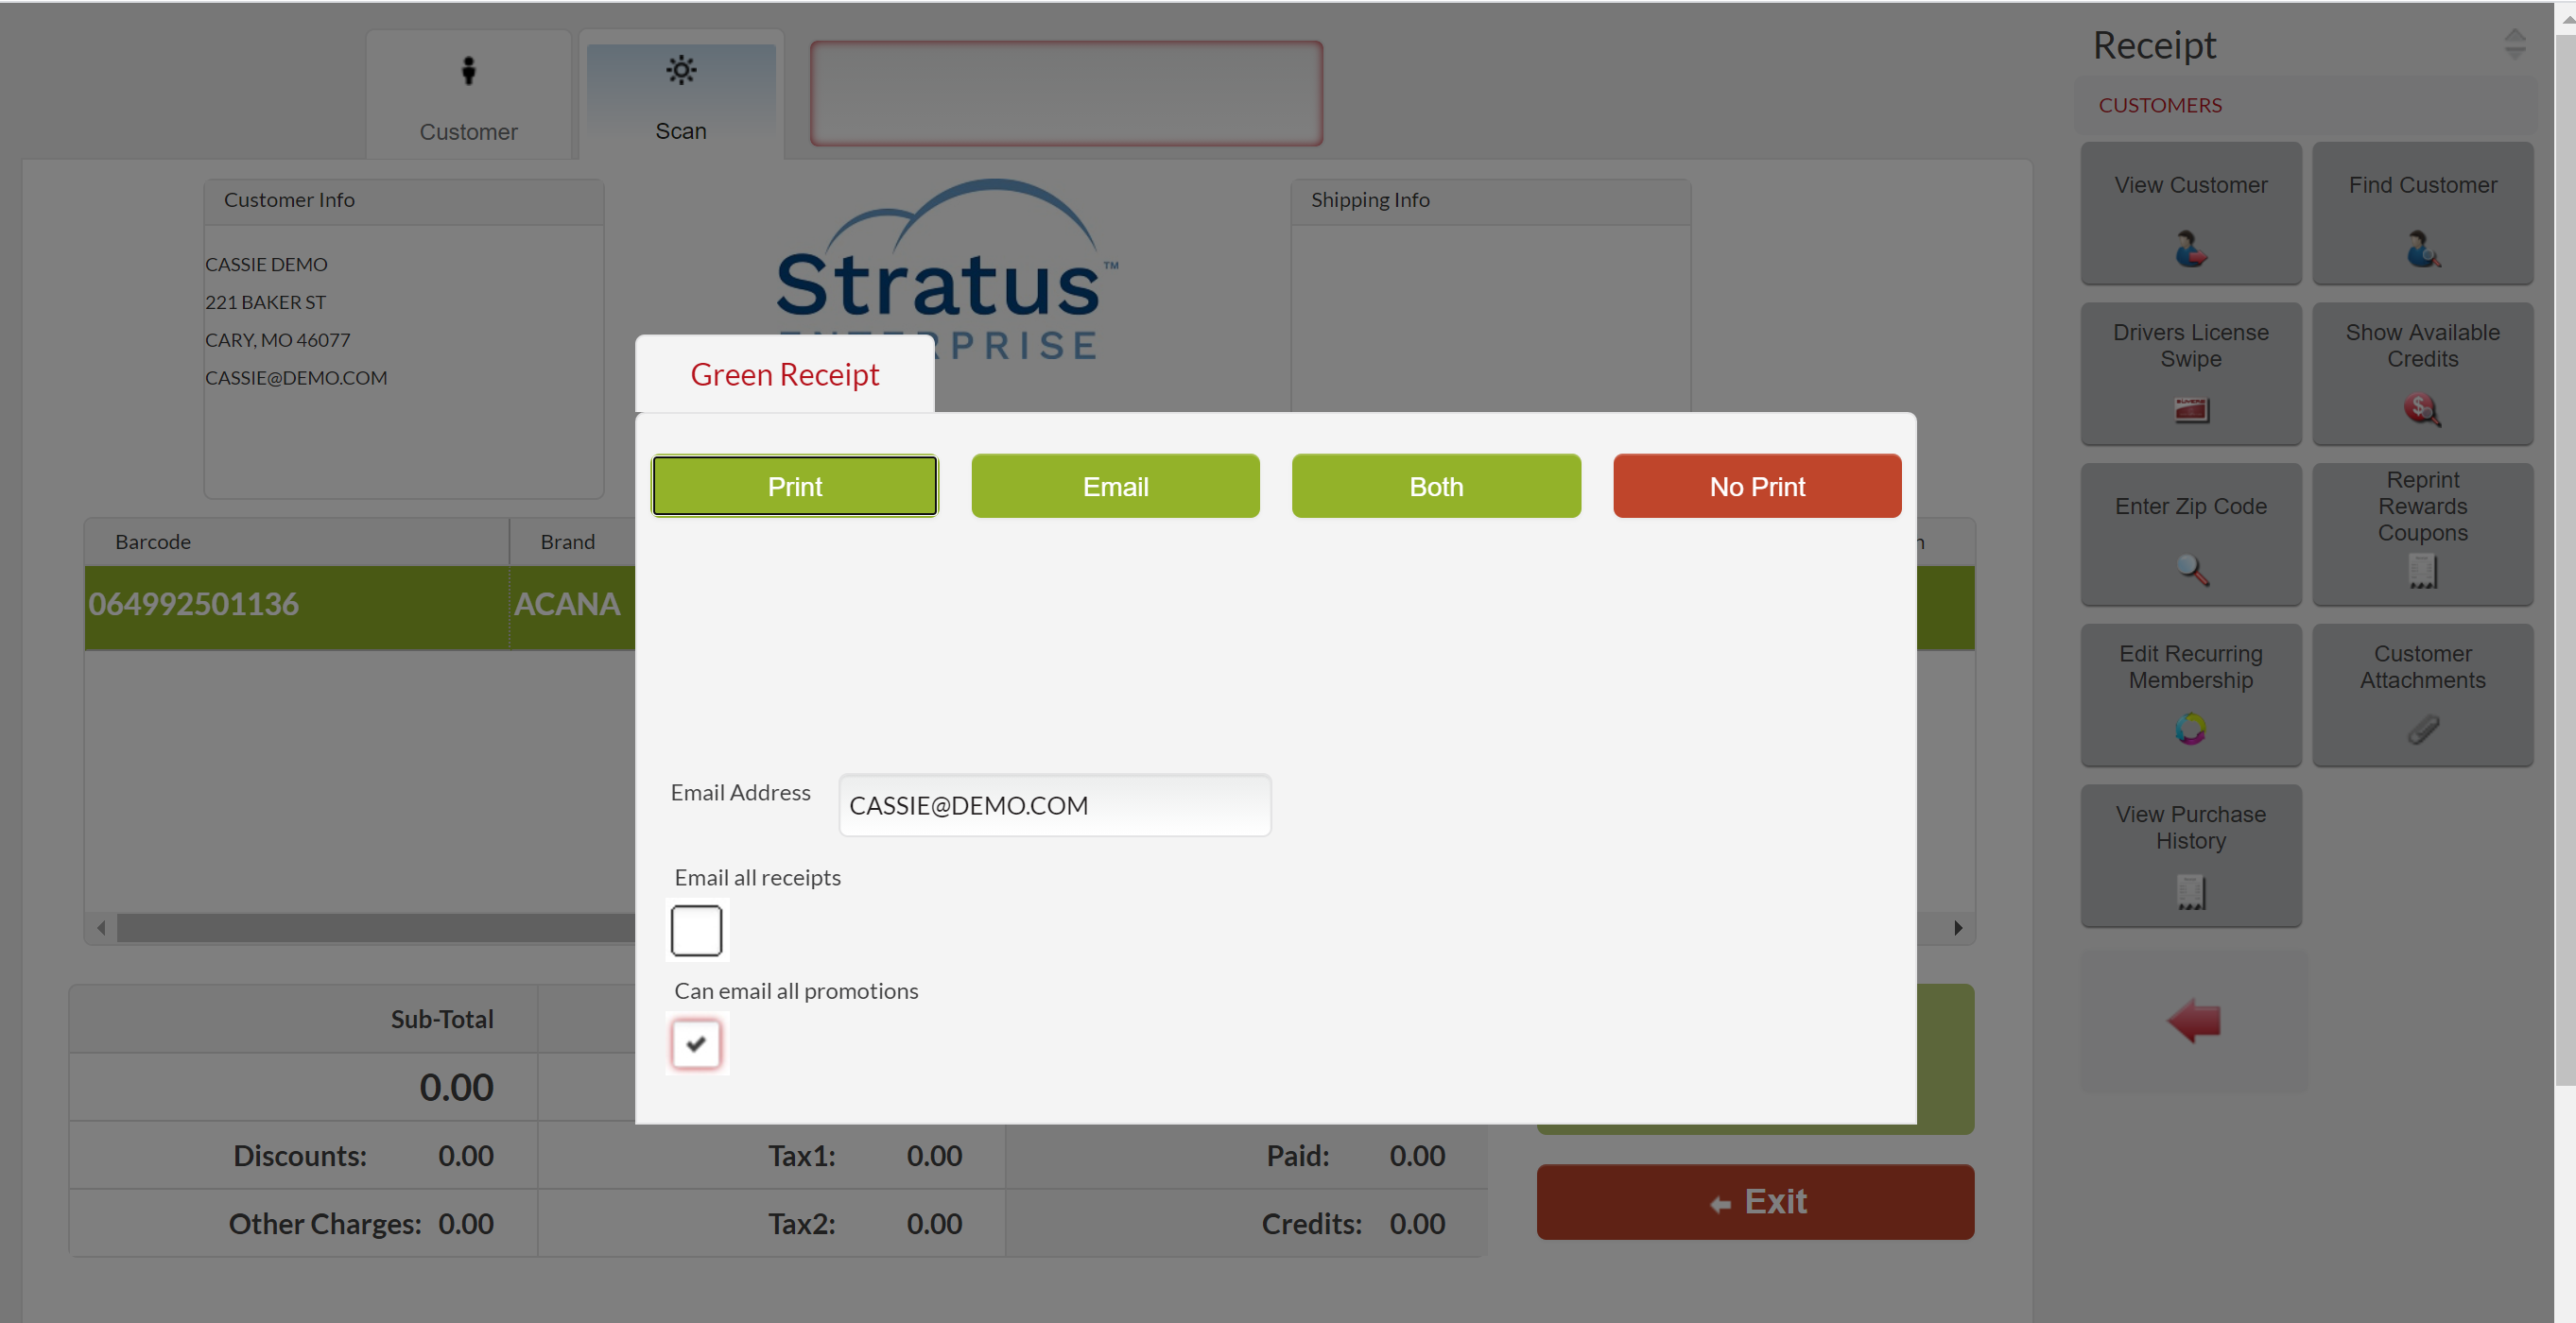Uncheck Can email all promotions

pos(696,1044)
